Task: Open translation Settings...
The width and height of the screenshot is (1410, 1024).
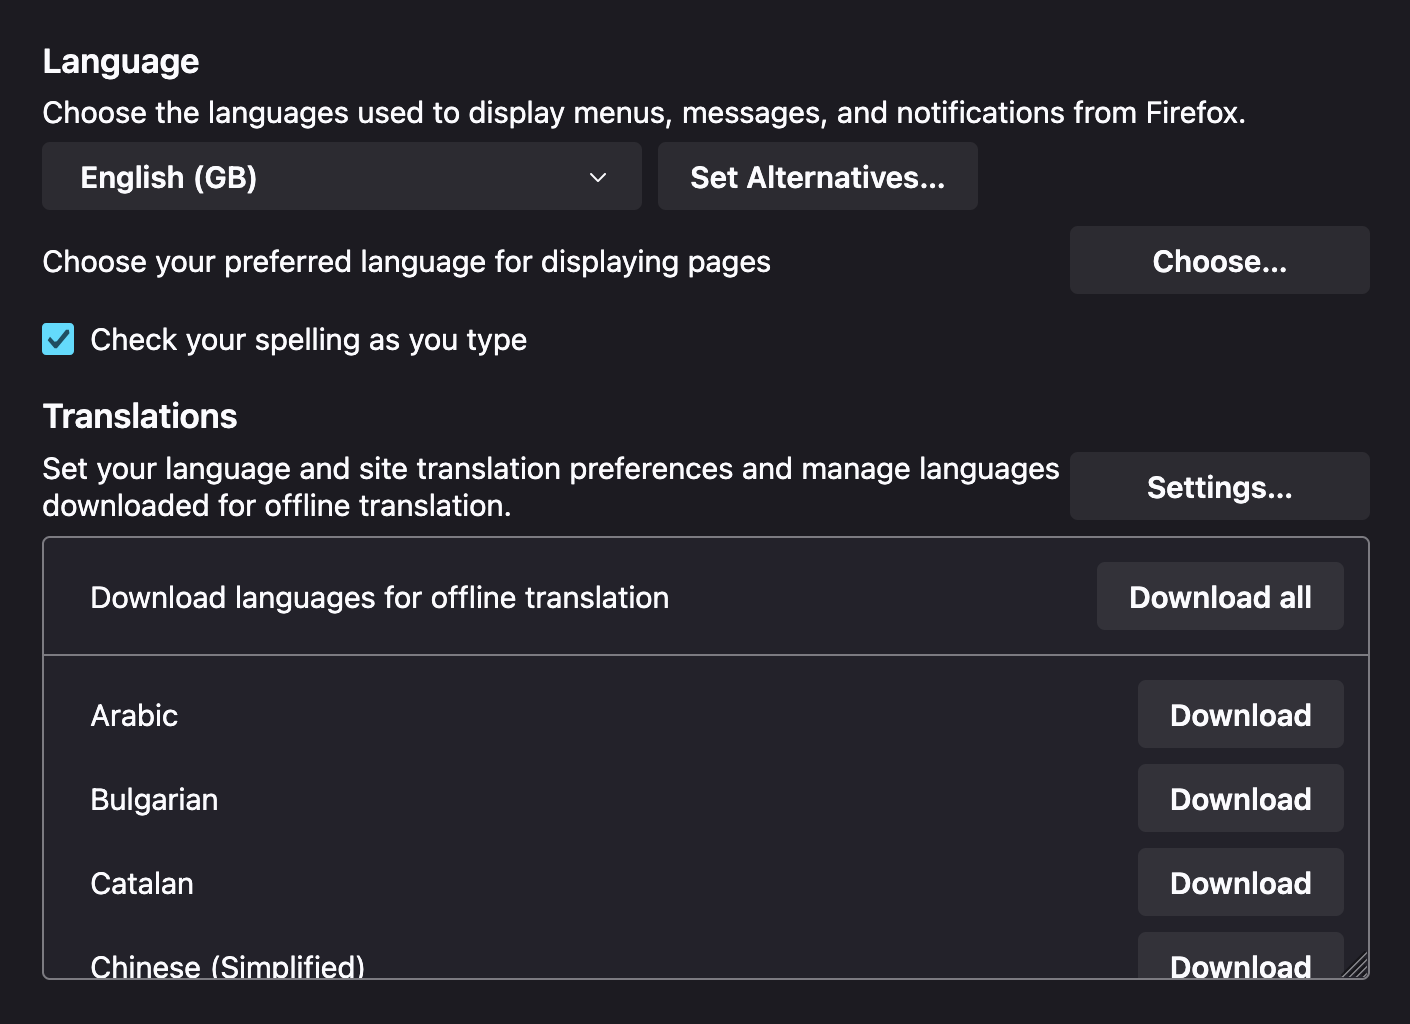Action: tap(1218, 487)
